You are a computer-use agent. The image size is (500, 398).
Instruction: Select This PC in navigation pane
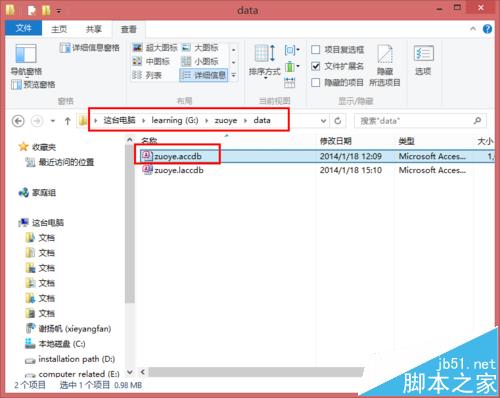(x=41, y=223)
